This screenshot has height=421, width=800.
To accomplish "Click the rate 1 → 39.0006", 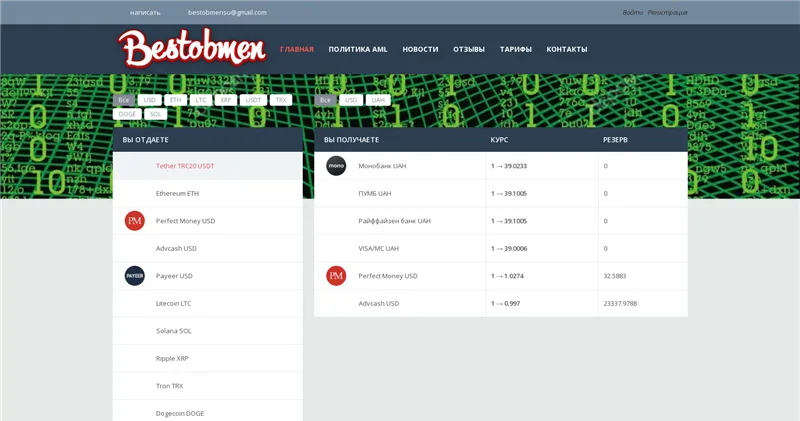I will 509,249.
